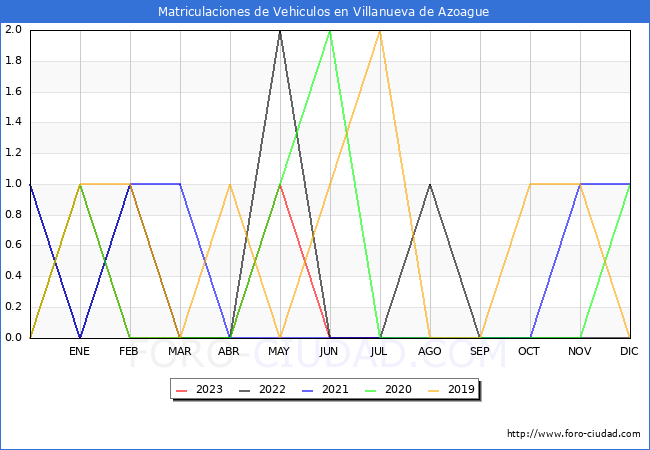Click the FEB month axis label

pos(129,351)
